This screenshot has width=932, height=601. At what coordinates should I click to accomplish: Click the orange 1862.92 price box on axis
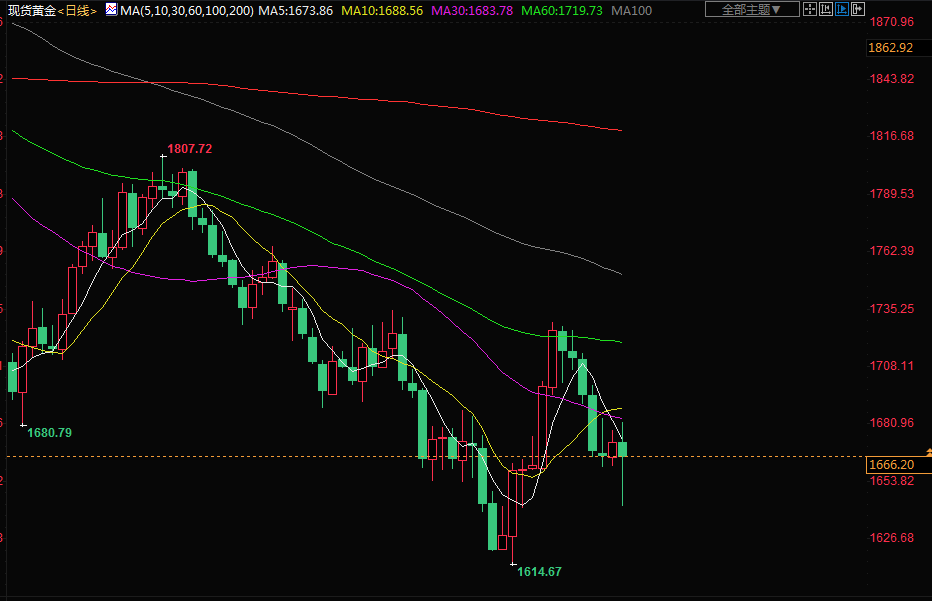click(892, 48)
